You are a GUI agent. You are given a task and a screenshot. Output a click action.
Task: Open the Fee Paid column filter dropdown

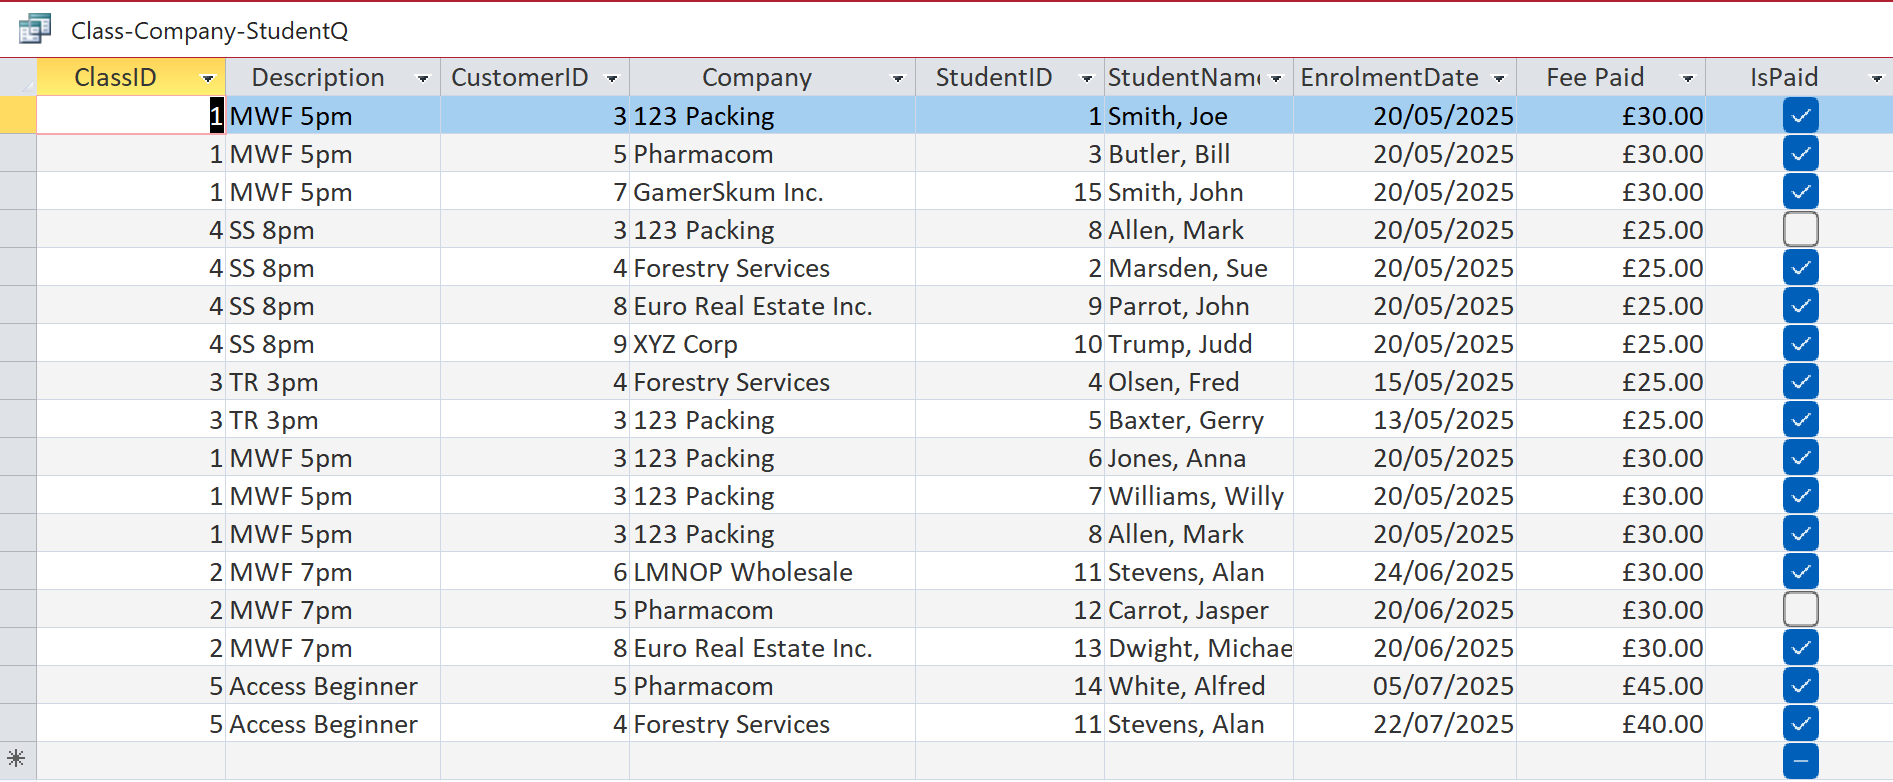click(x=1688, y=78)
